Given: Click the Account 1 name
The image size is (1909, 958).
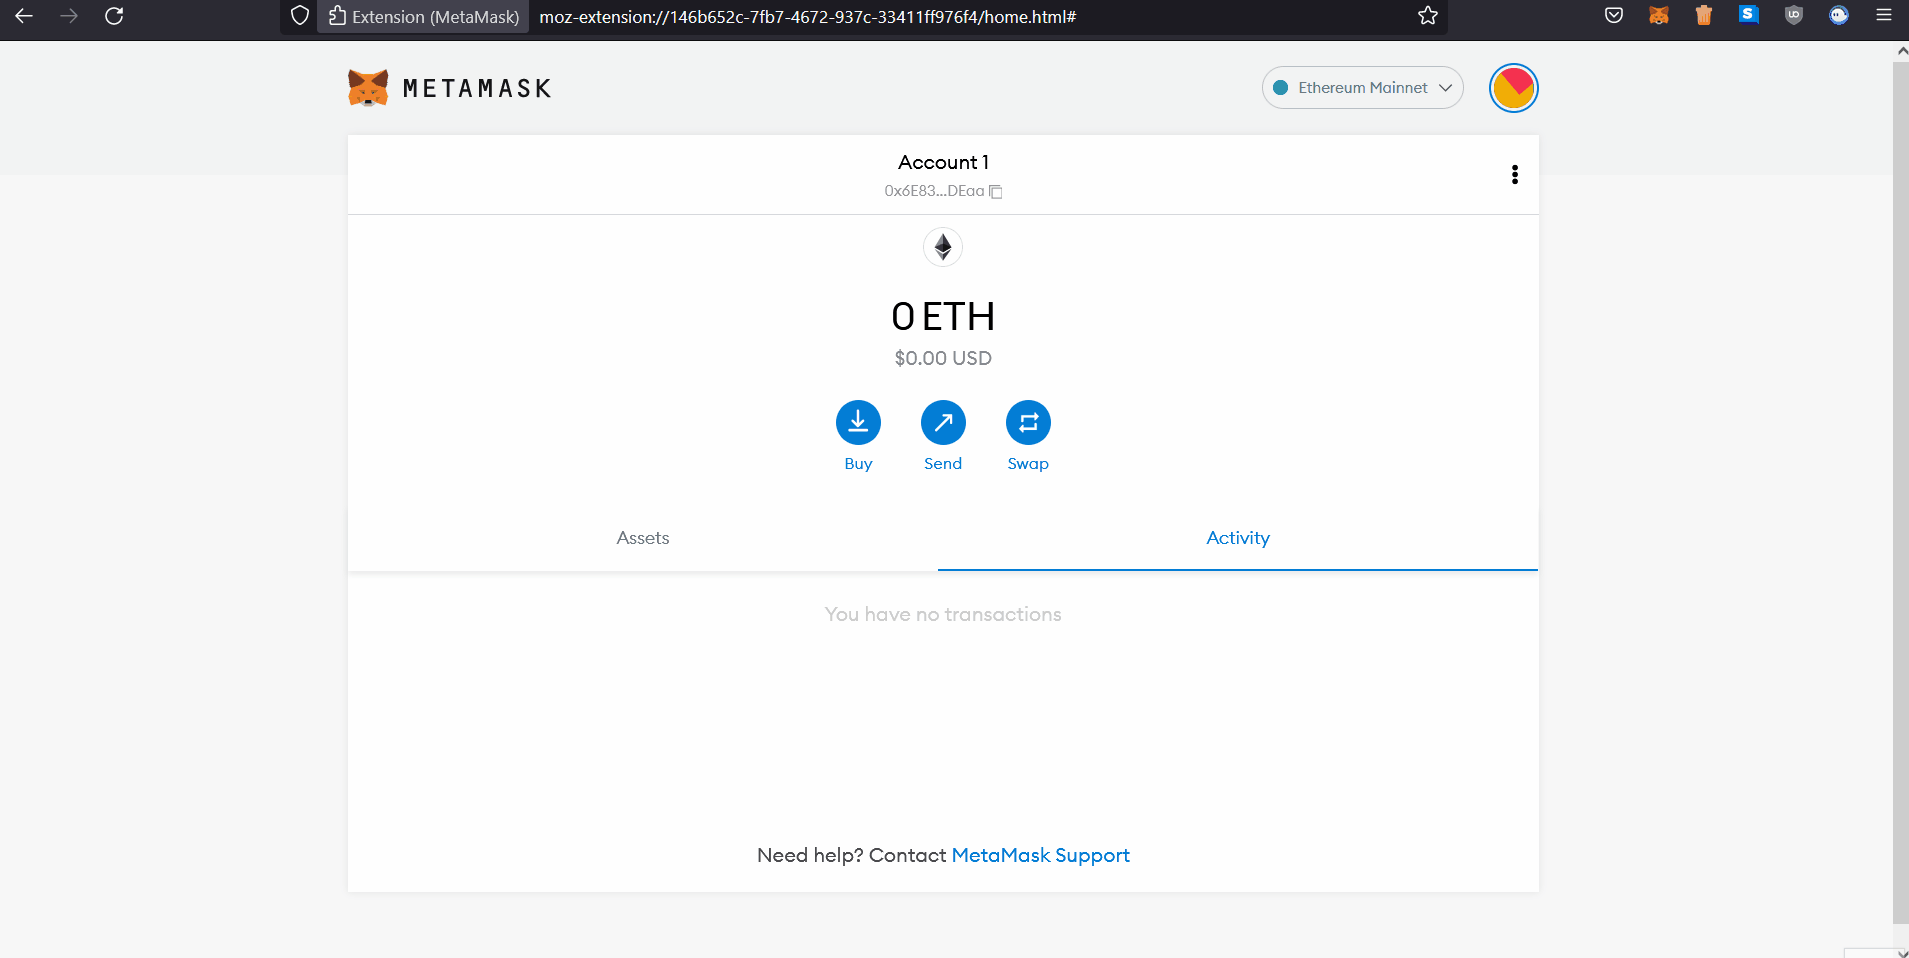Looking at the screenshot, I should coord(943,162).
